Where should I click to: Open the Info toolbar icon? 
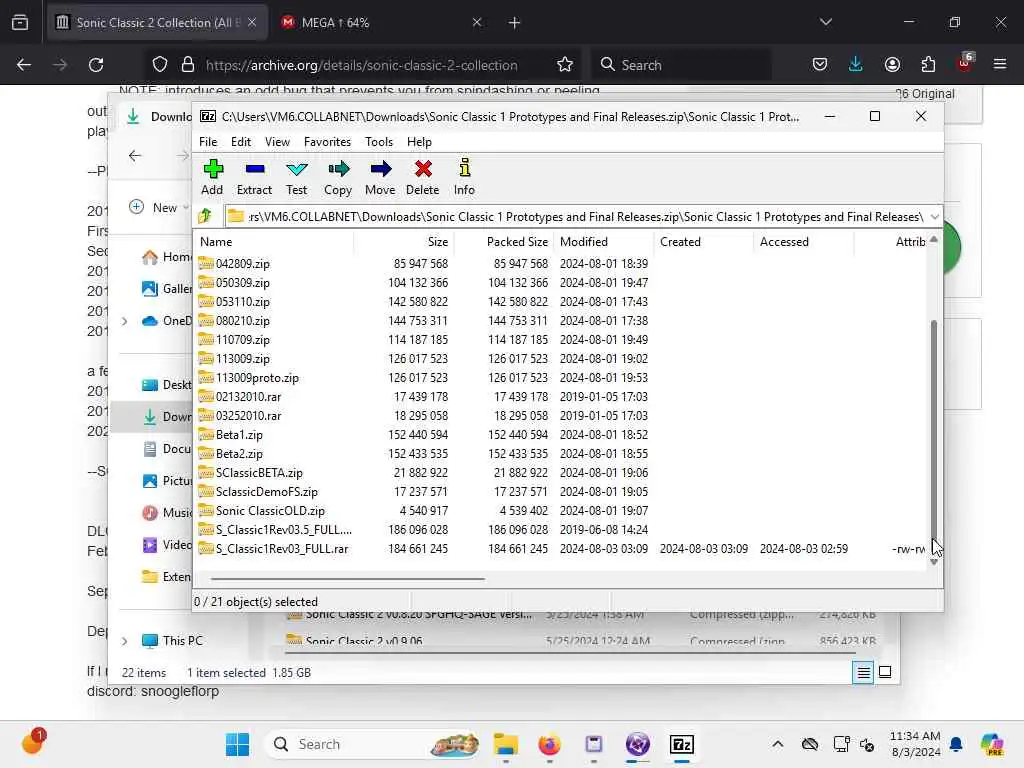(x=464, y=177)
